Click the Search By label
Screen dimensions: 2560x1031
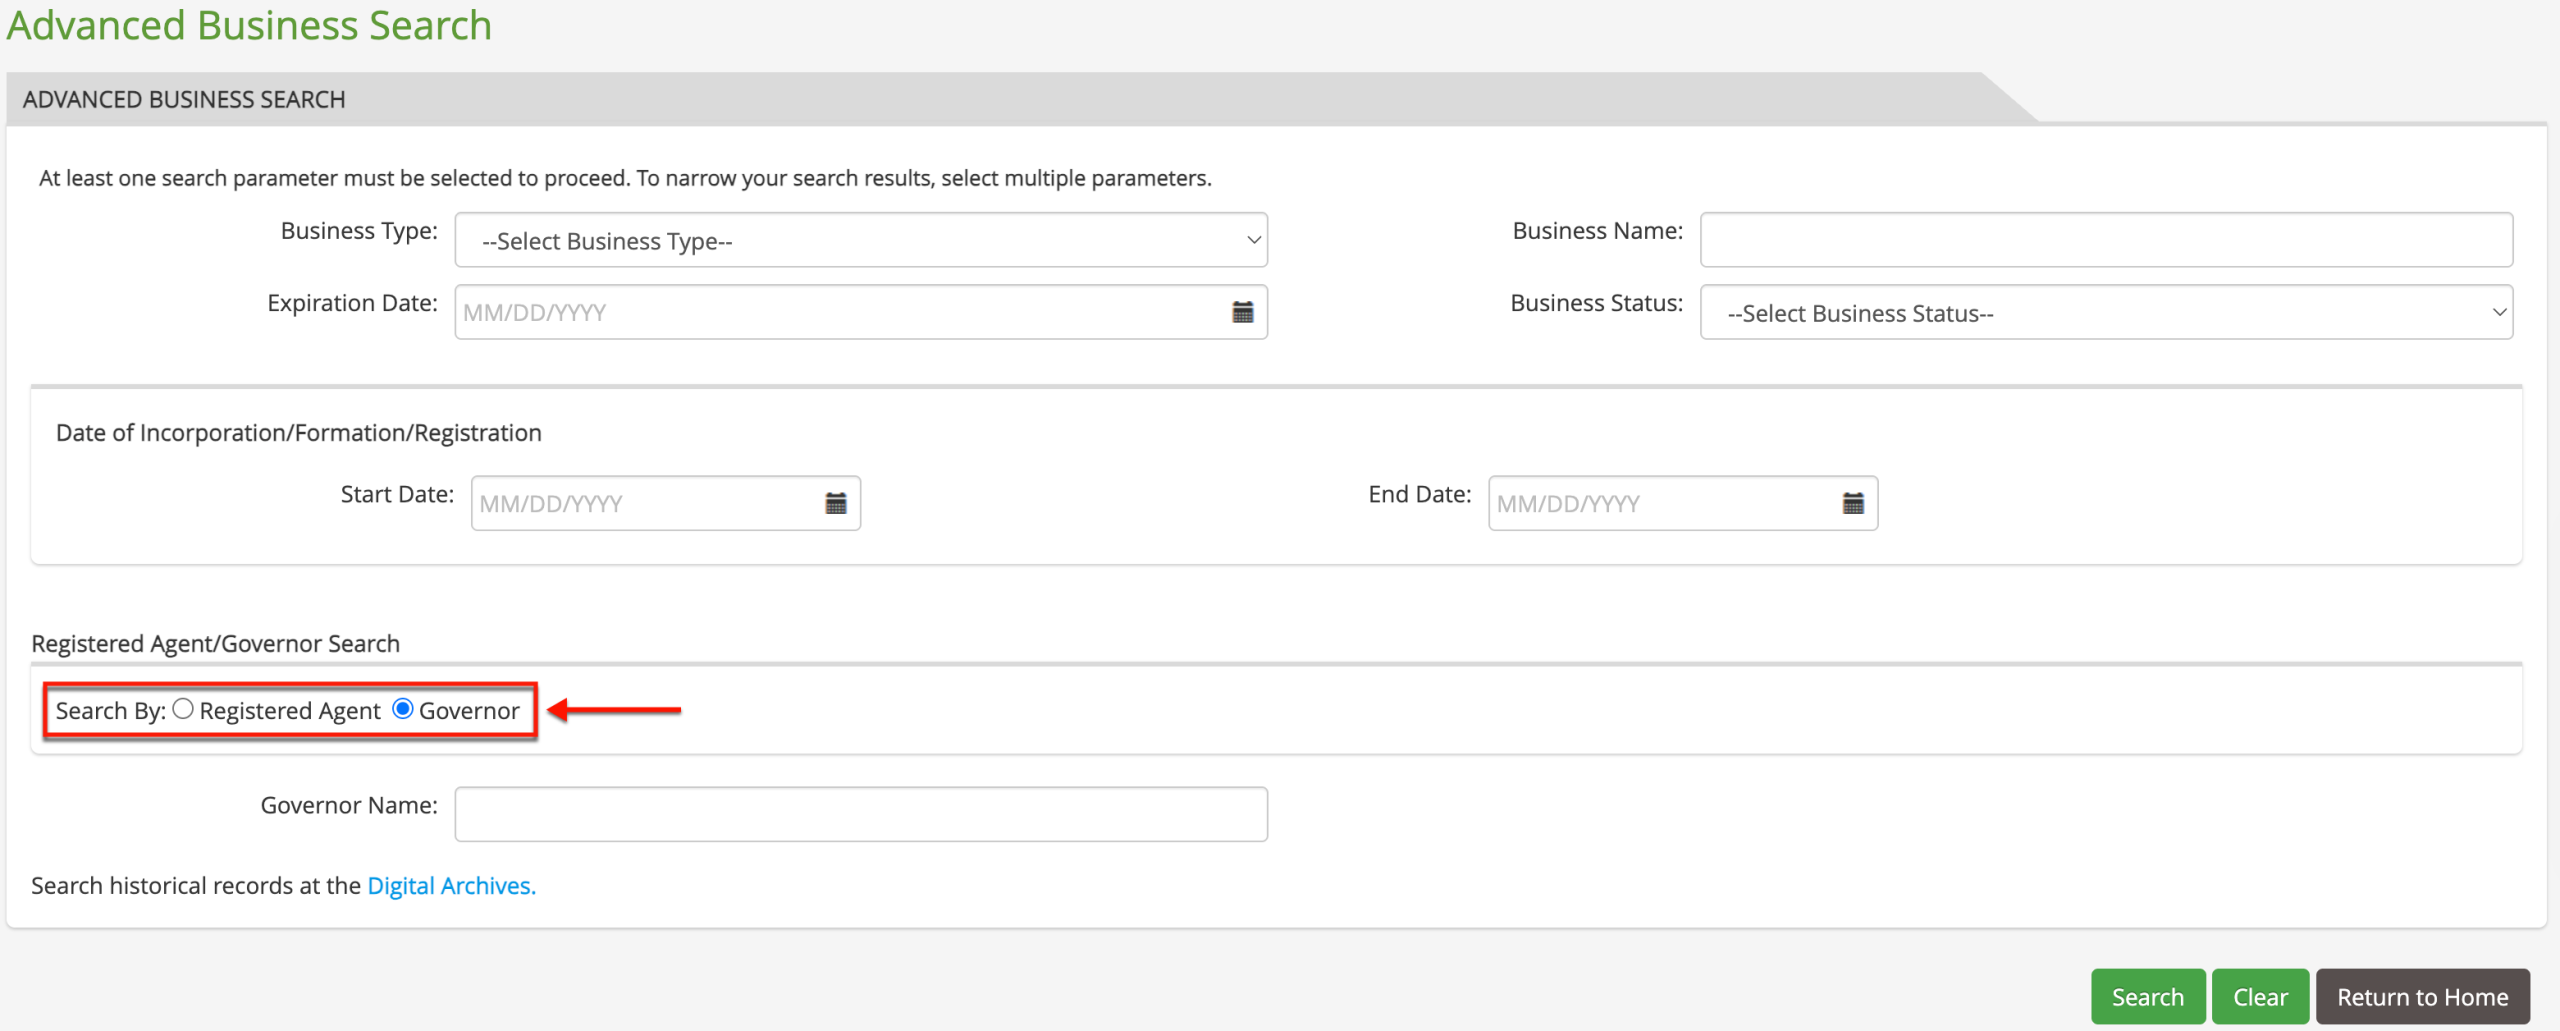[x=111, y=711]
